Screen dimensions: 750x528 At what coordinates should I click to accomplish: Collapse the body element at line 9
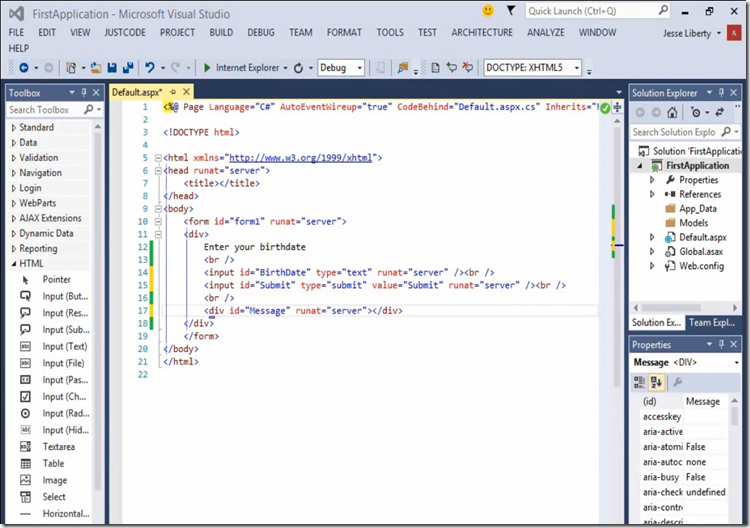[x=158, y=209]
